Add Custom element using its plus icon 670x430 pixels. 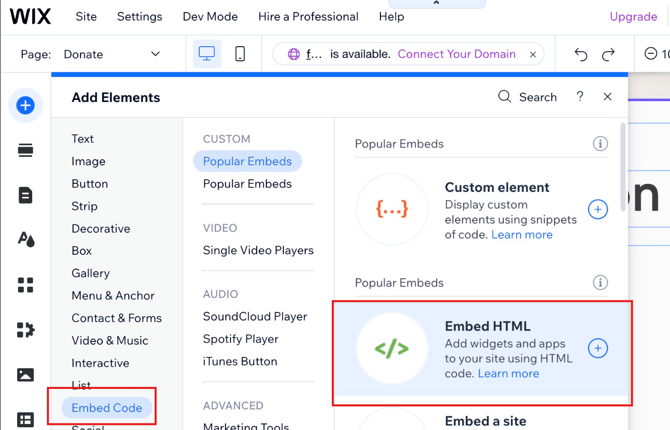(x=598, y=209)
